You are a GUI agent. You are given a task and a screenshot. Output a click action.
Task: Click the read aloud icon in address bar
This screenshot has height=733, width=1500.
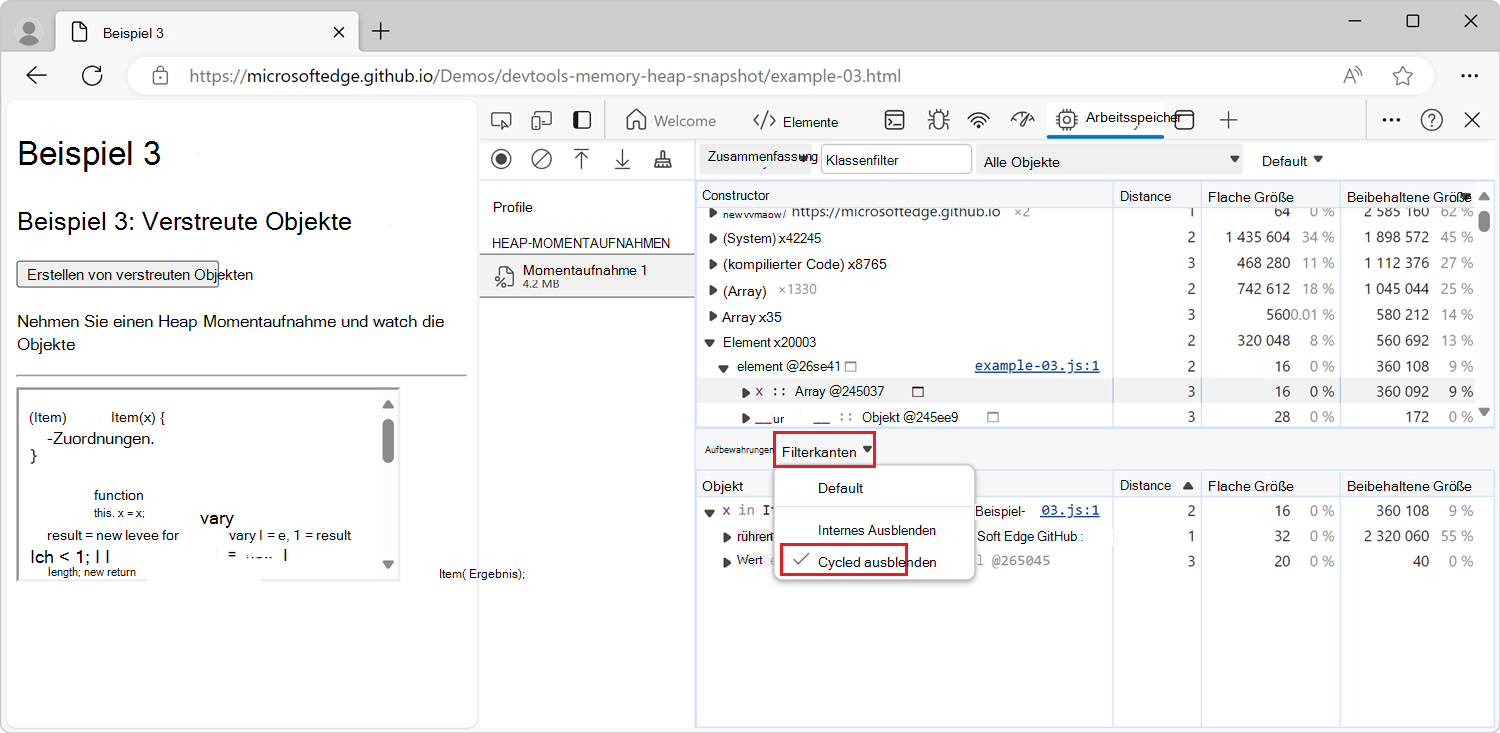[1353, 76]
